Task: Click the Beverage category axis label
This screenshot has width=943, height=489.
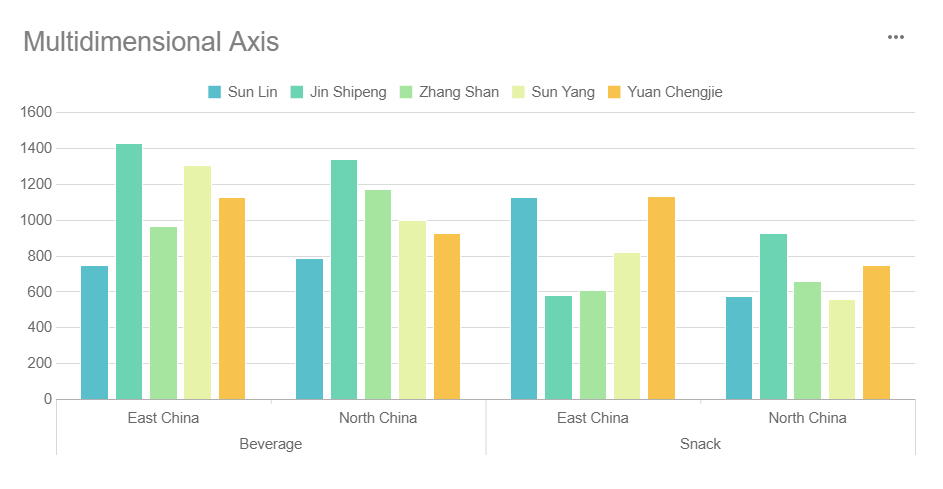Action: (270, 443)
